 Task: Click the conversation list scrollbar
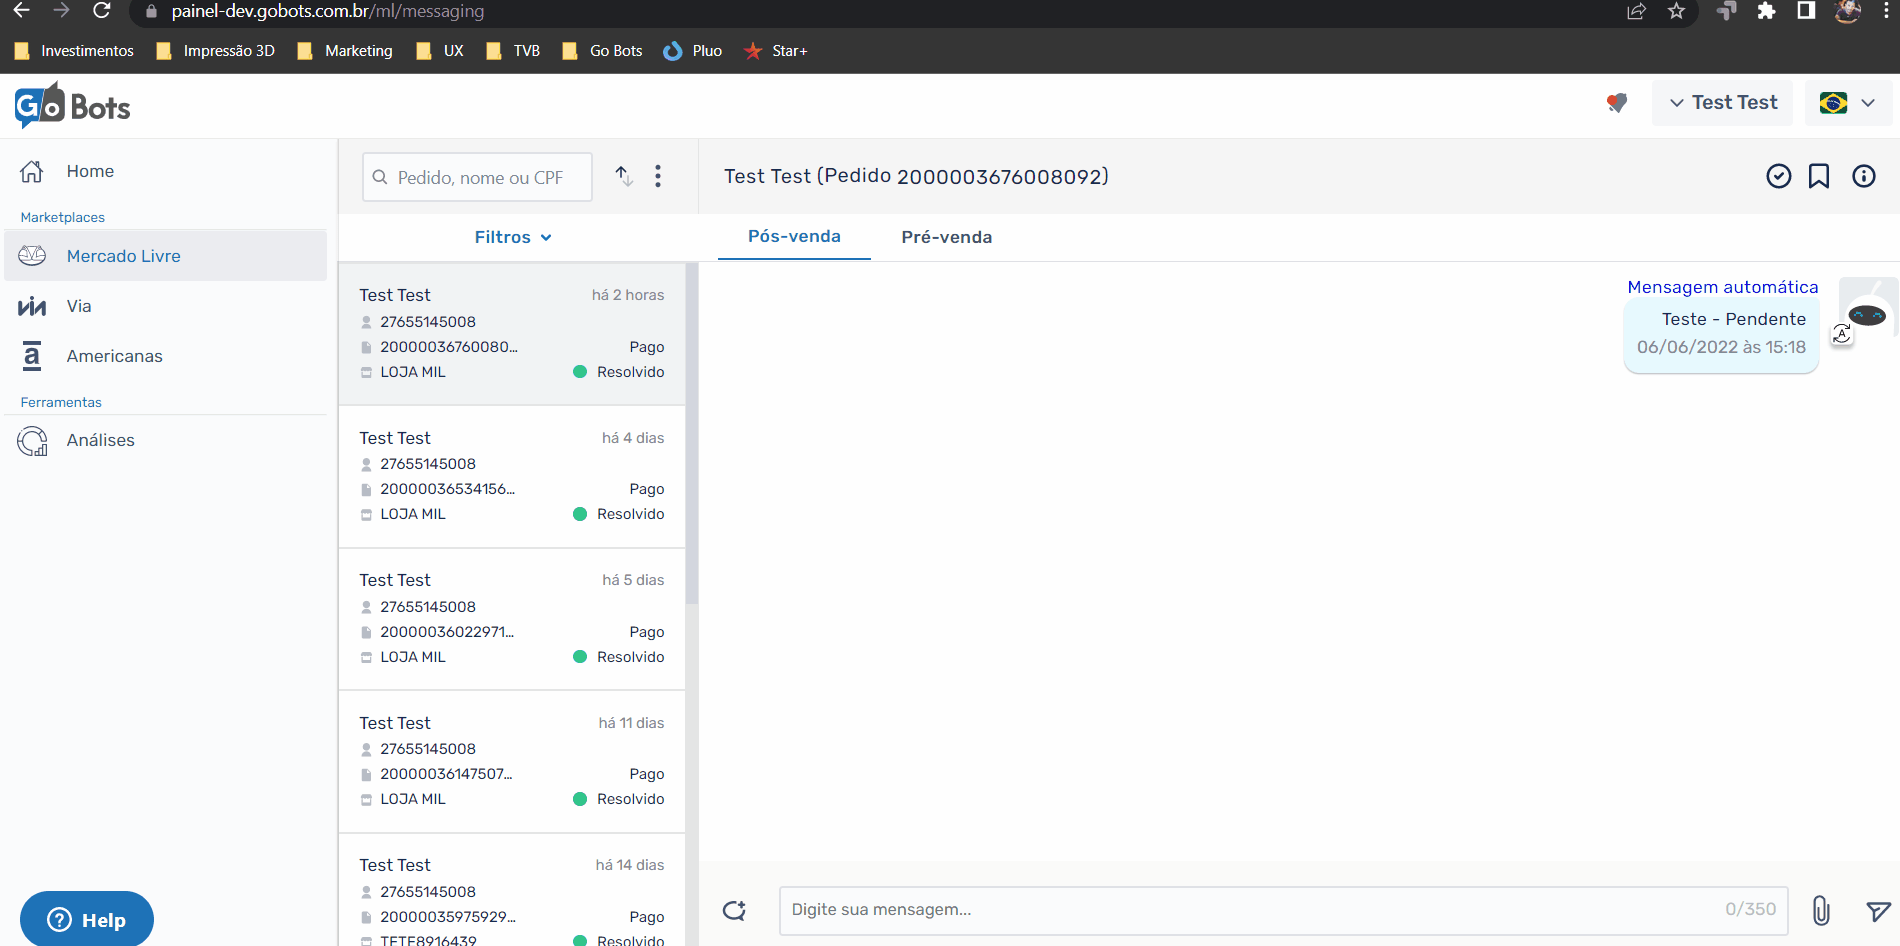[692, 434]
